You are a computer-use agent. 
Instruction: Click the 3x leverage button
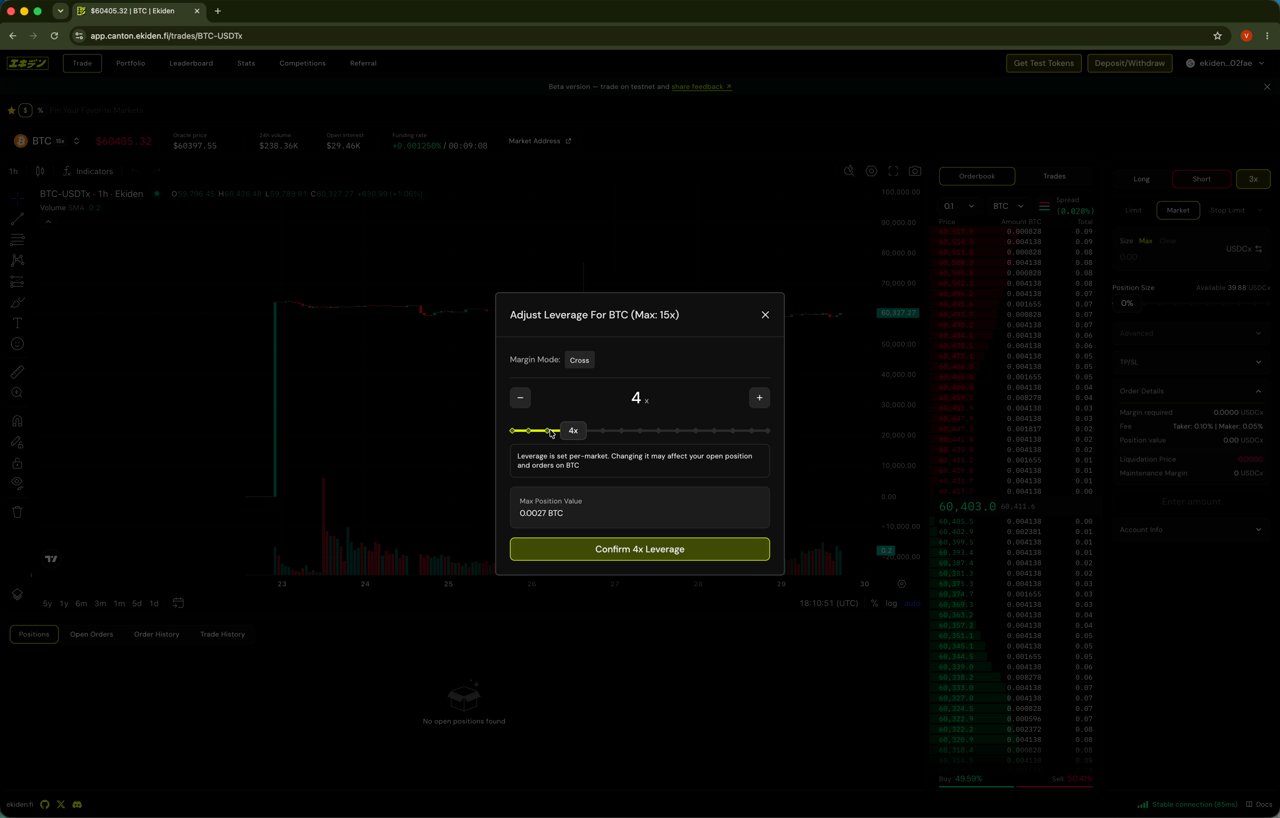(x=1253, y=179)
